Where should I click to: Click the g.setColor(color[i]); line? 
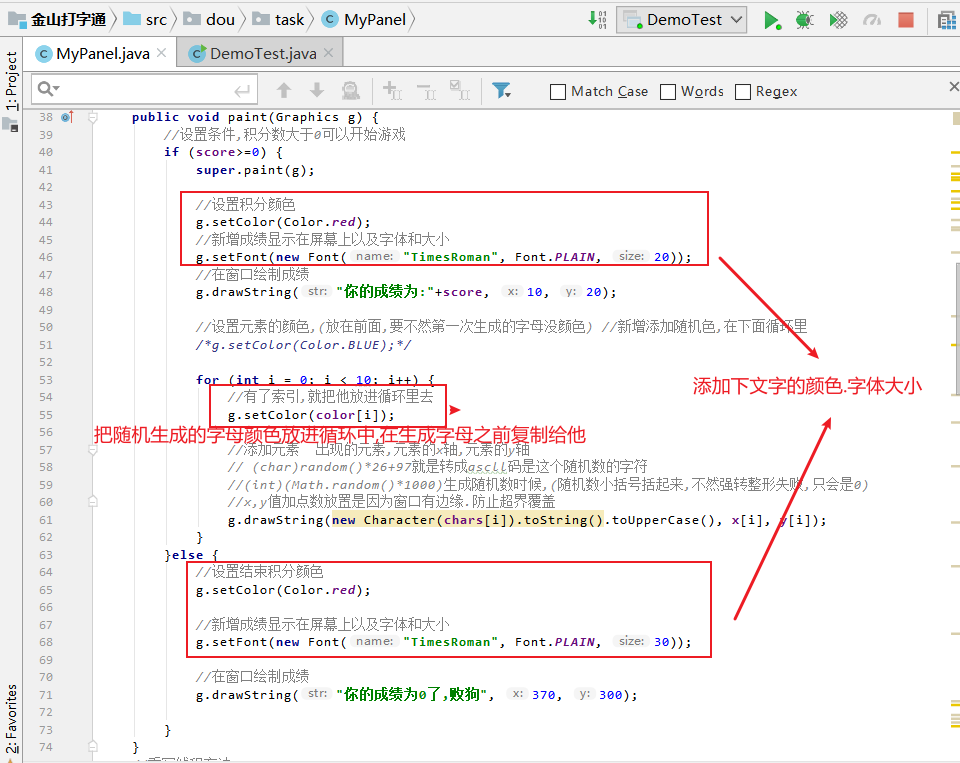coord(311,415)
